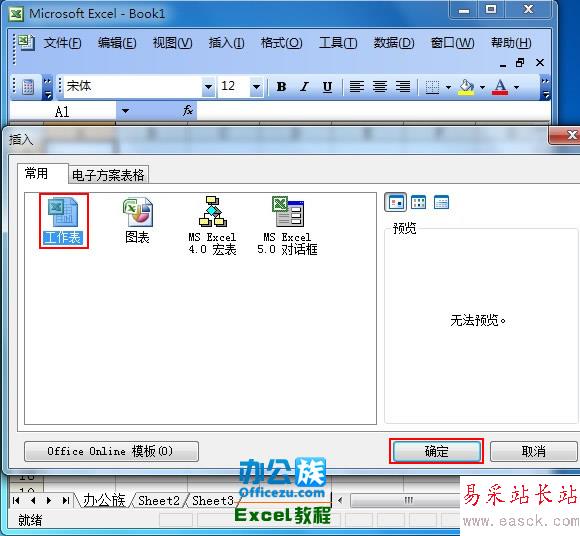The image size is (580, 536).
Task: Restore the workbook window inside Excel
Action: point(520,63)
